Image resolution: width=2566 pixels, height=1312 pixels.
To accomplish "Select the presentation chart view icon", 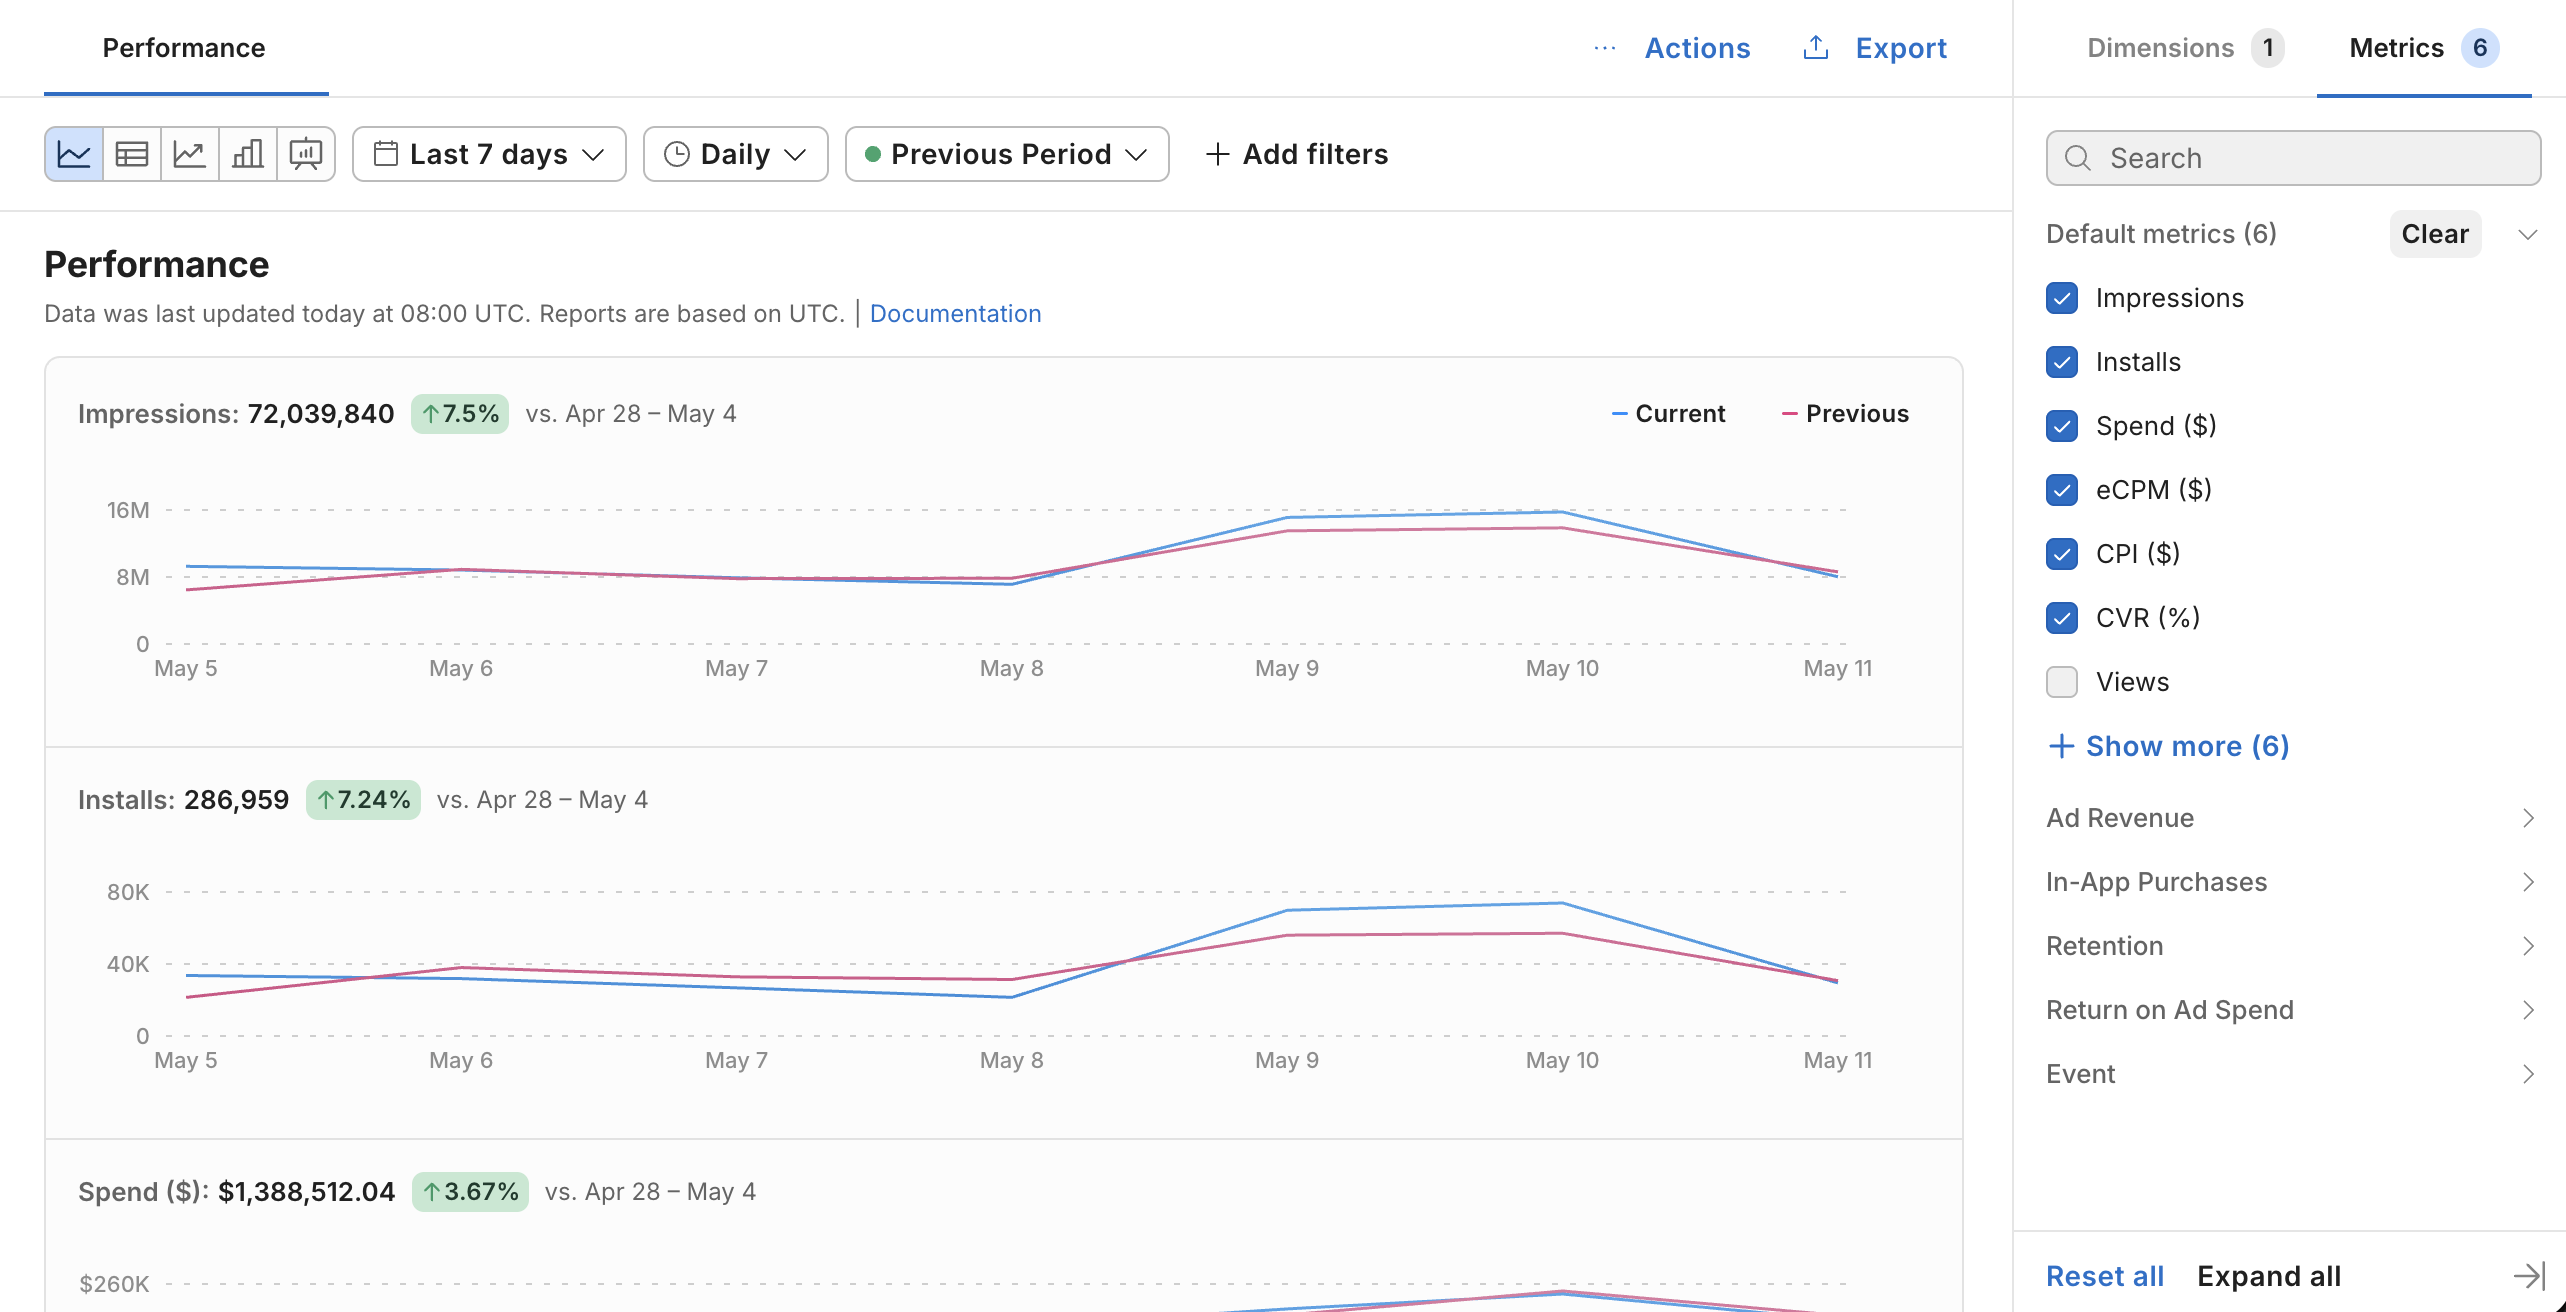I will point(306,154).
